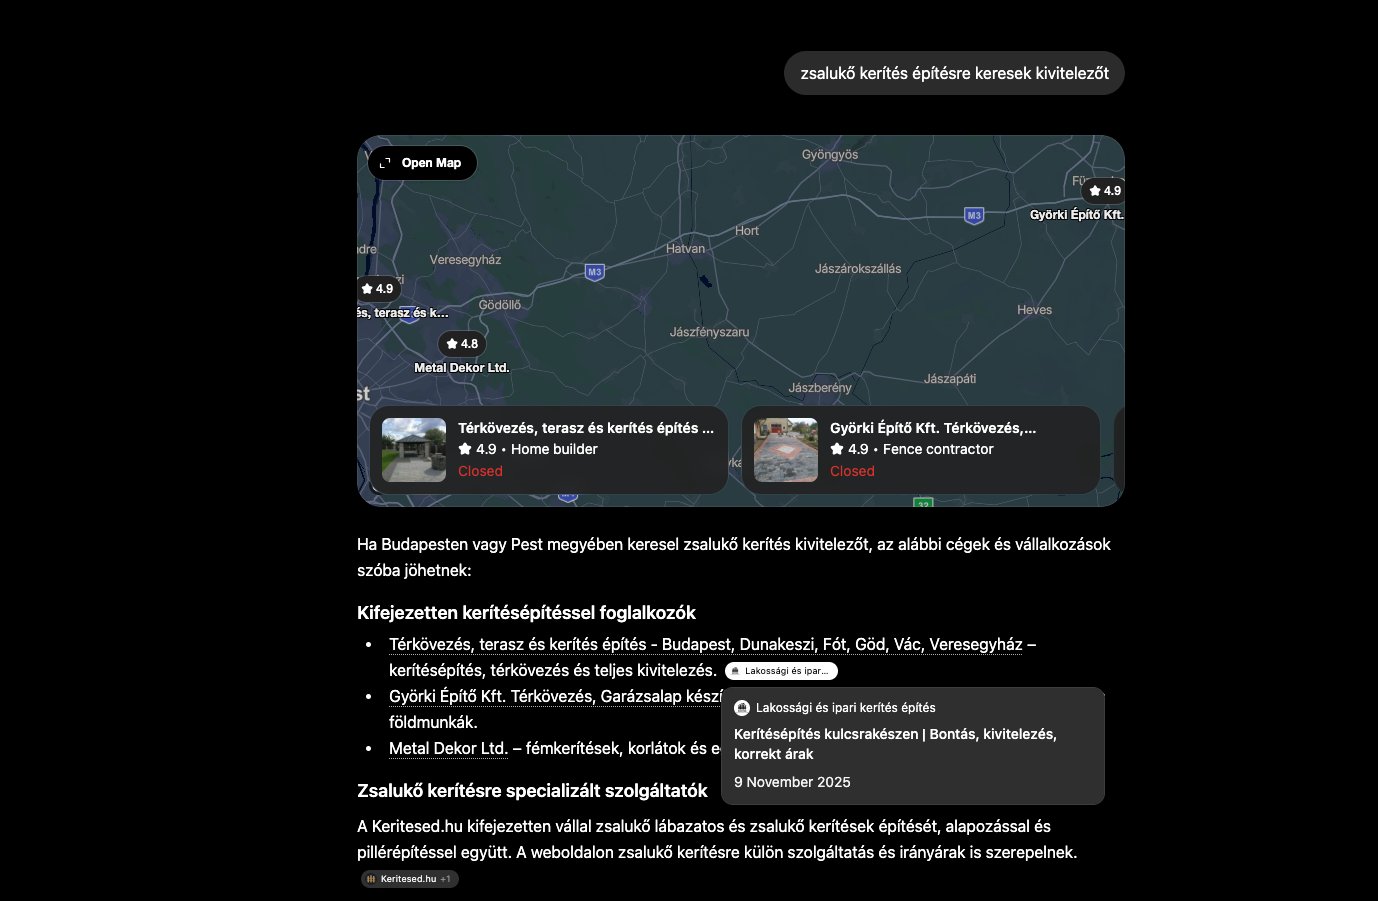
Task: Click the Keritesed.hu source chip
Action: 410,879
